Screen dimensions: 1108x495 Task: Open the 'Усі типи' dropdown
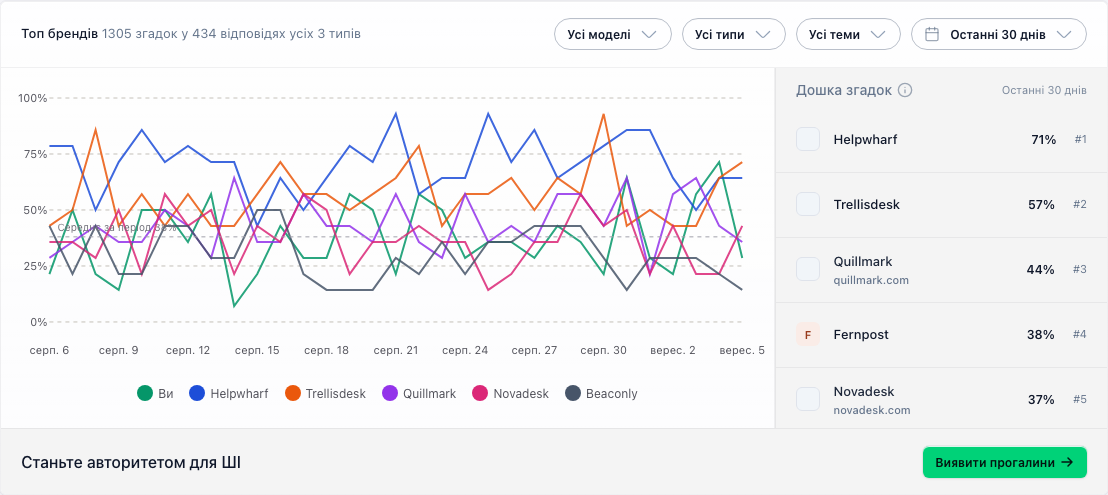click(733, 34)
